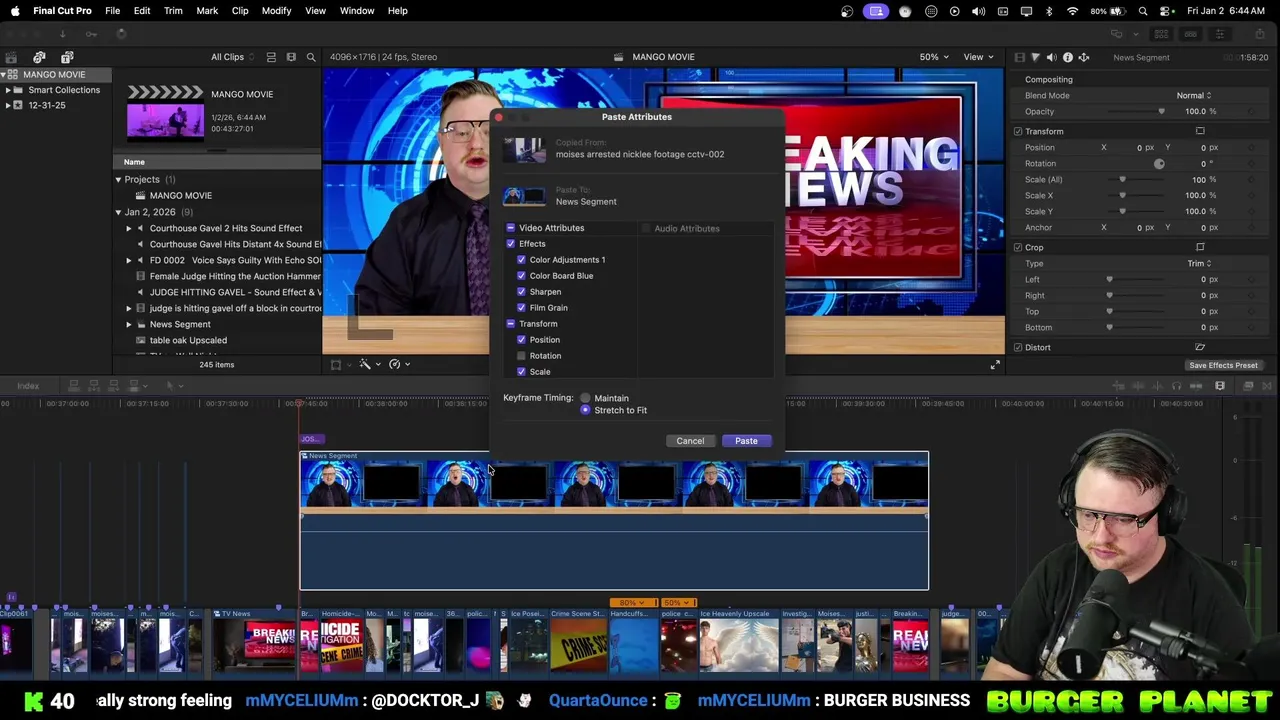Open Transform tool menu below viewer
Image resolution: width=1280 pixels, height=720 pixels.
340,364
